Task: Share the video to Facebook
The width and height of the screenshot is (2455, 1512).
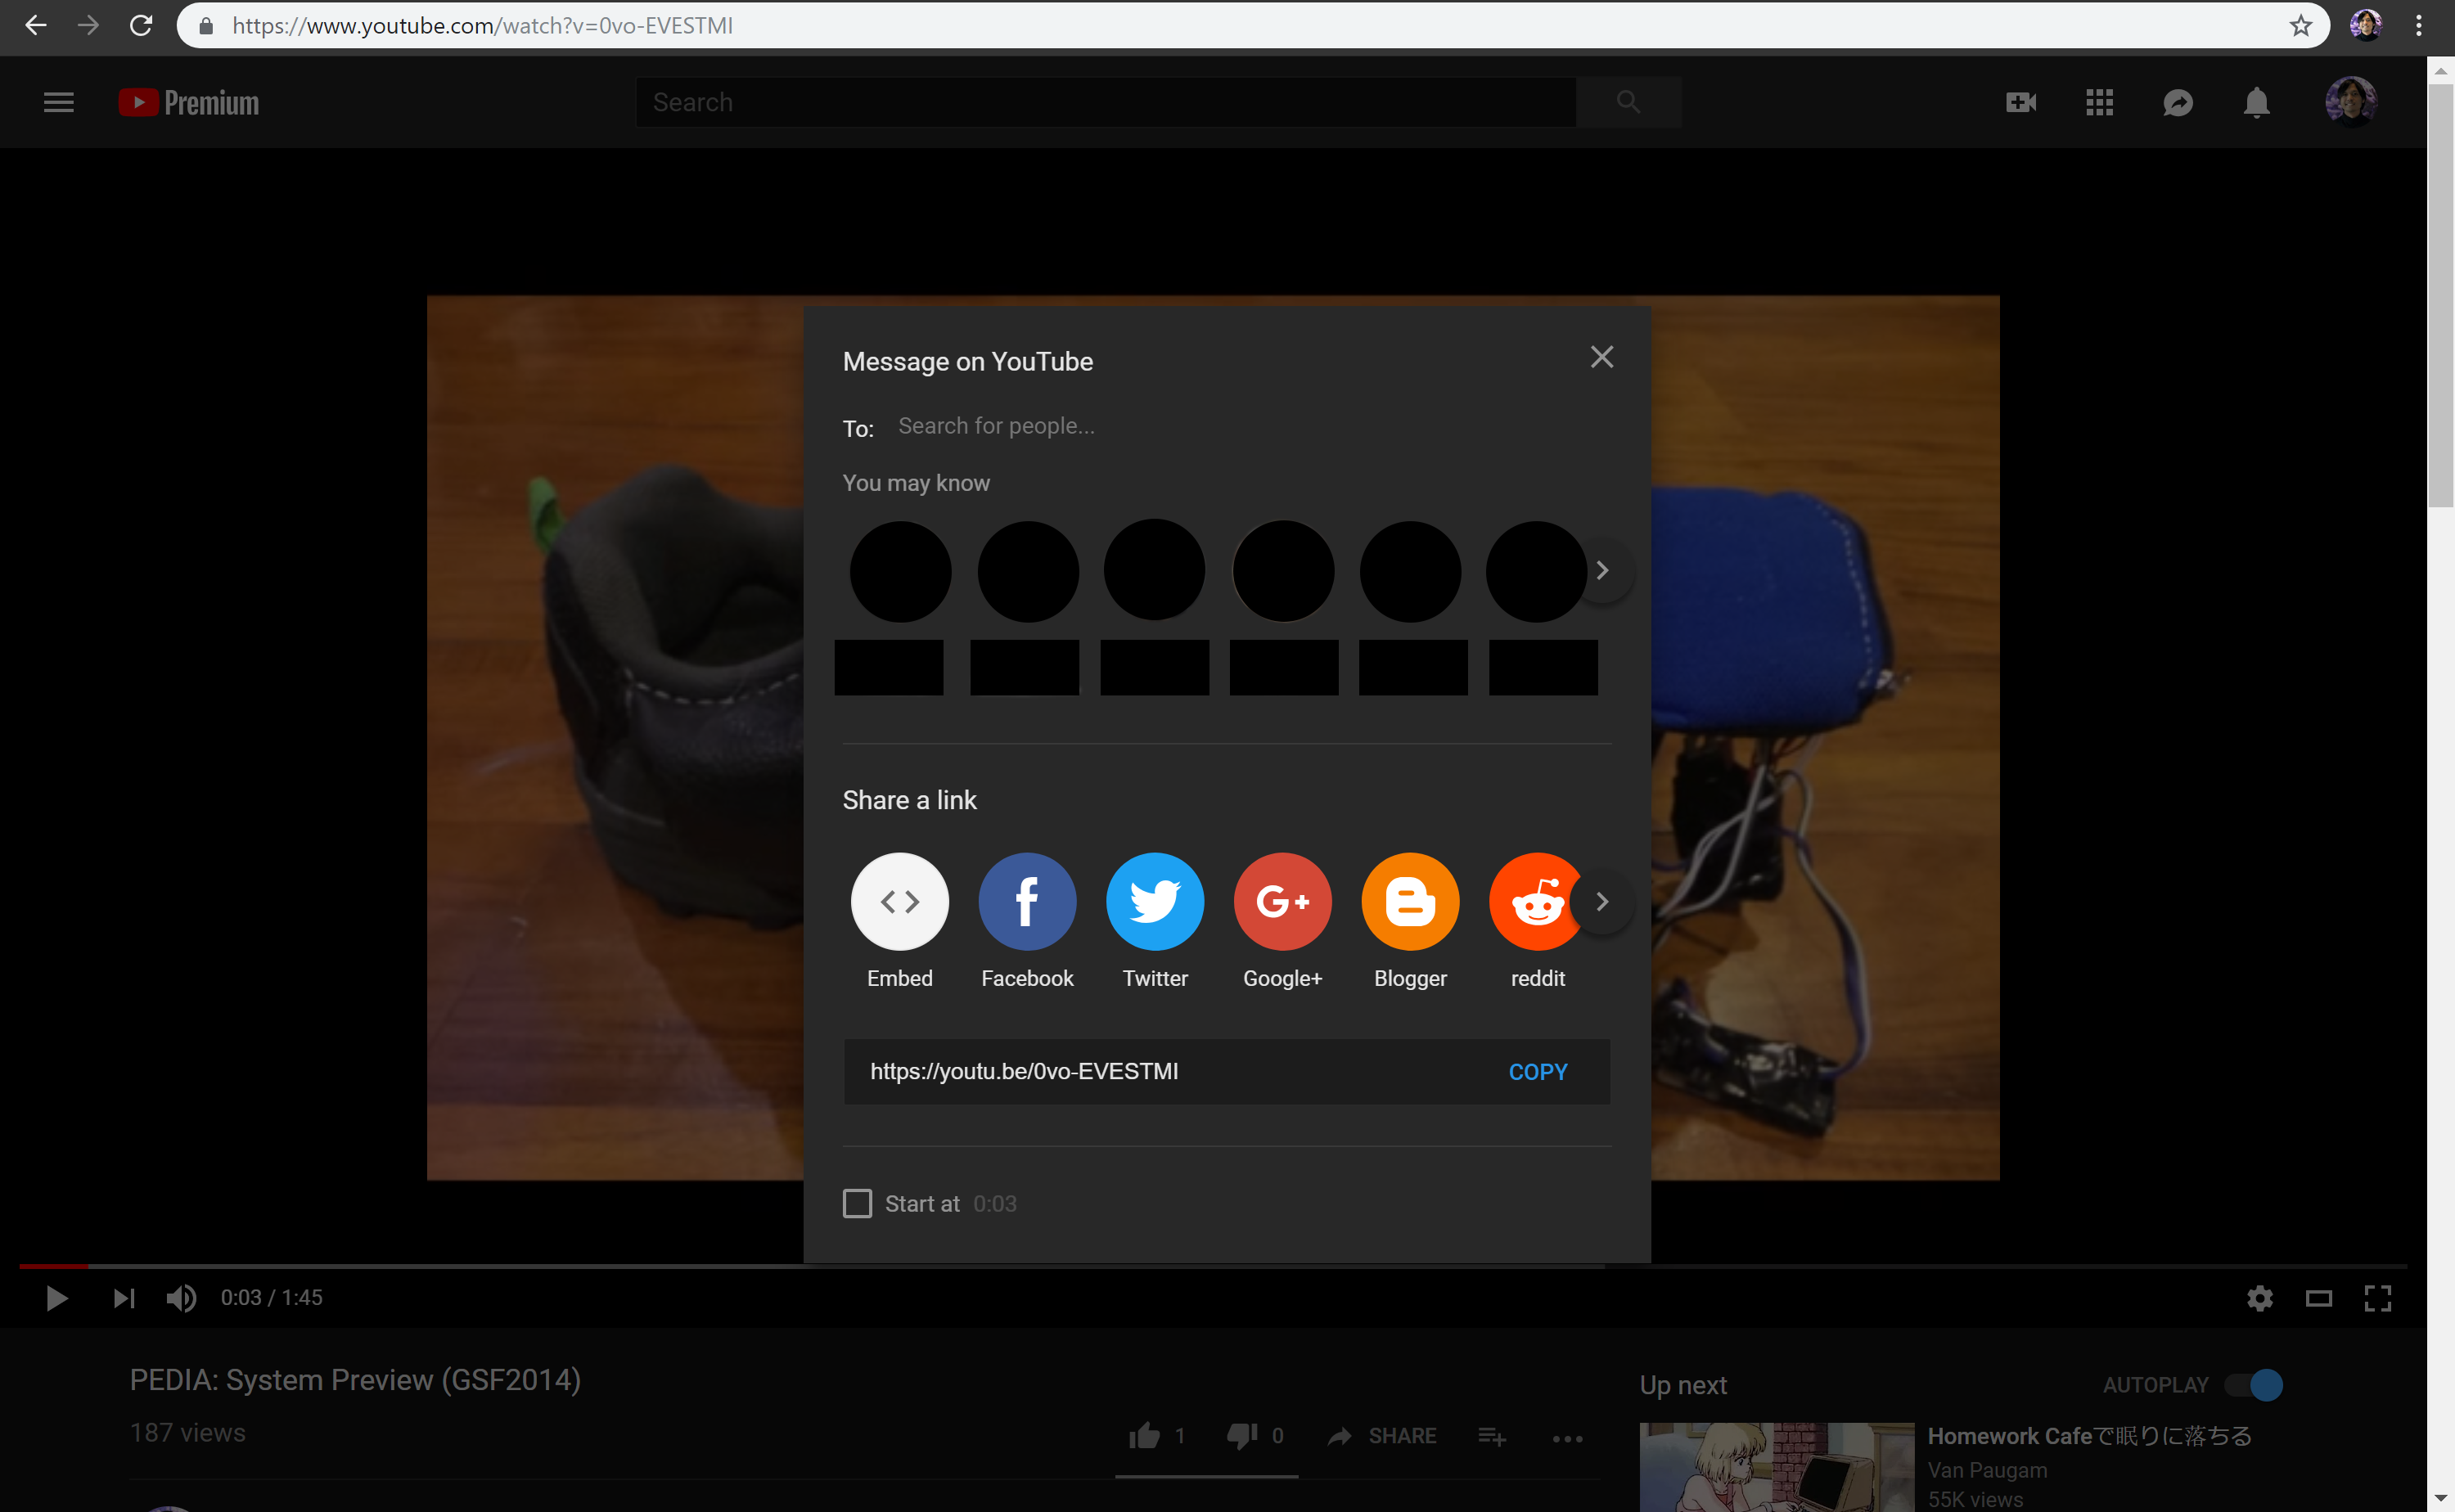Action: pyautogui.click(x=1027, y=921)
